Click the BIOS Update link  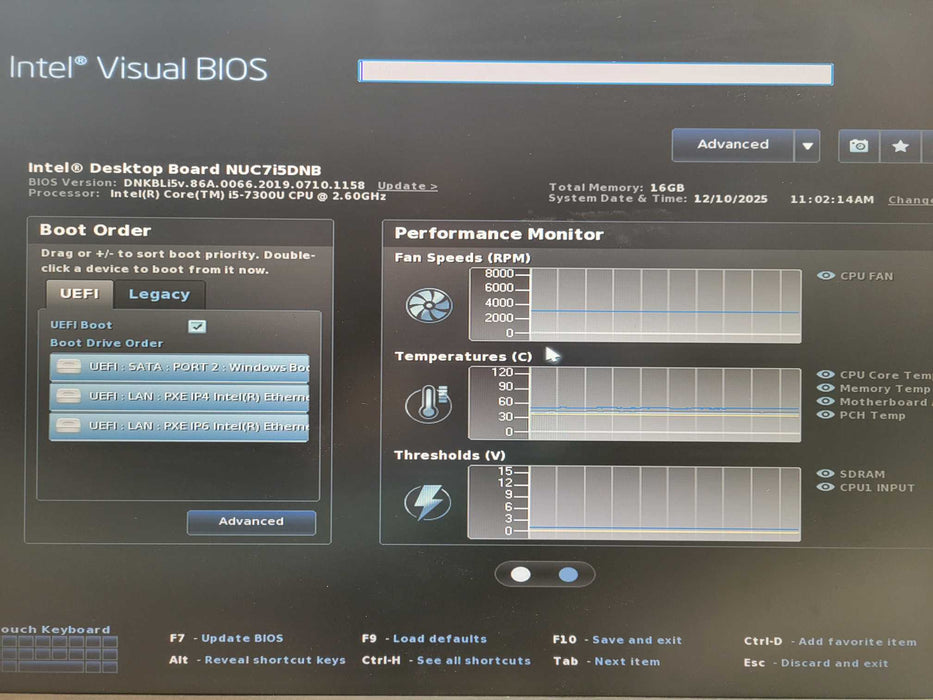tap(406, 185)
